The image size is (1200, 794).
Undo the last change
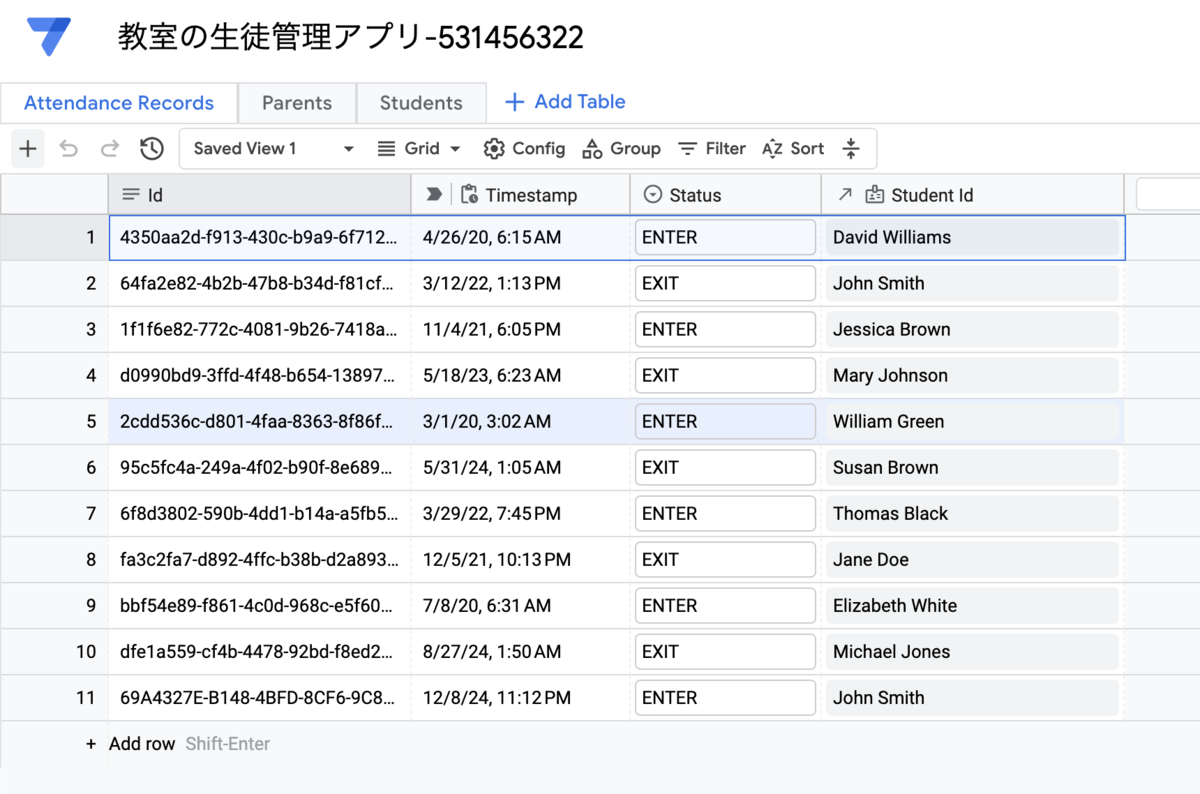tap(68, 149)
